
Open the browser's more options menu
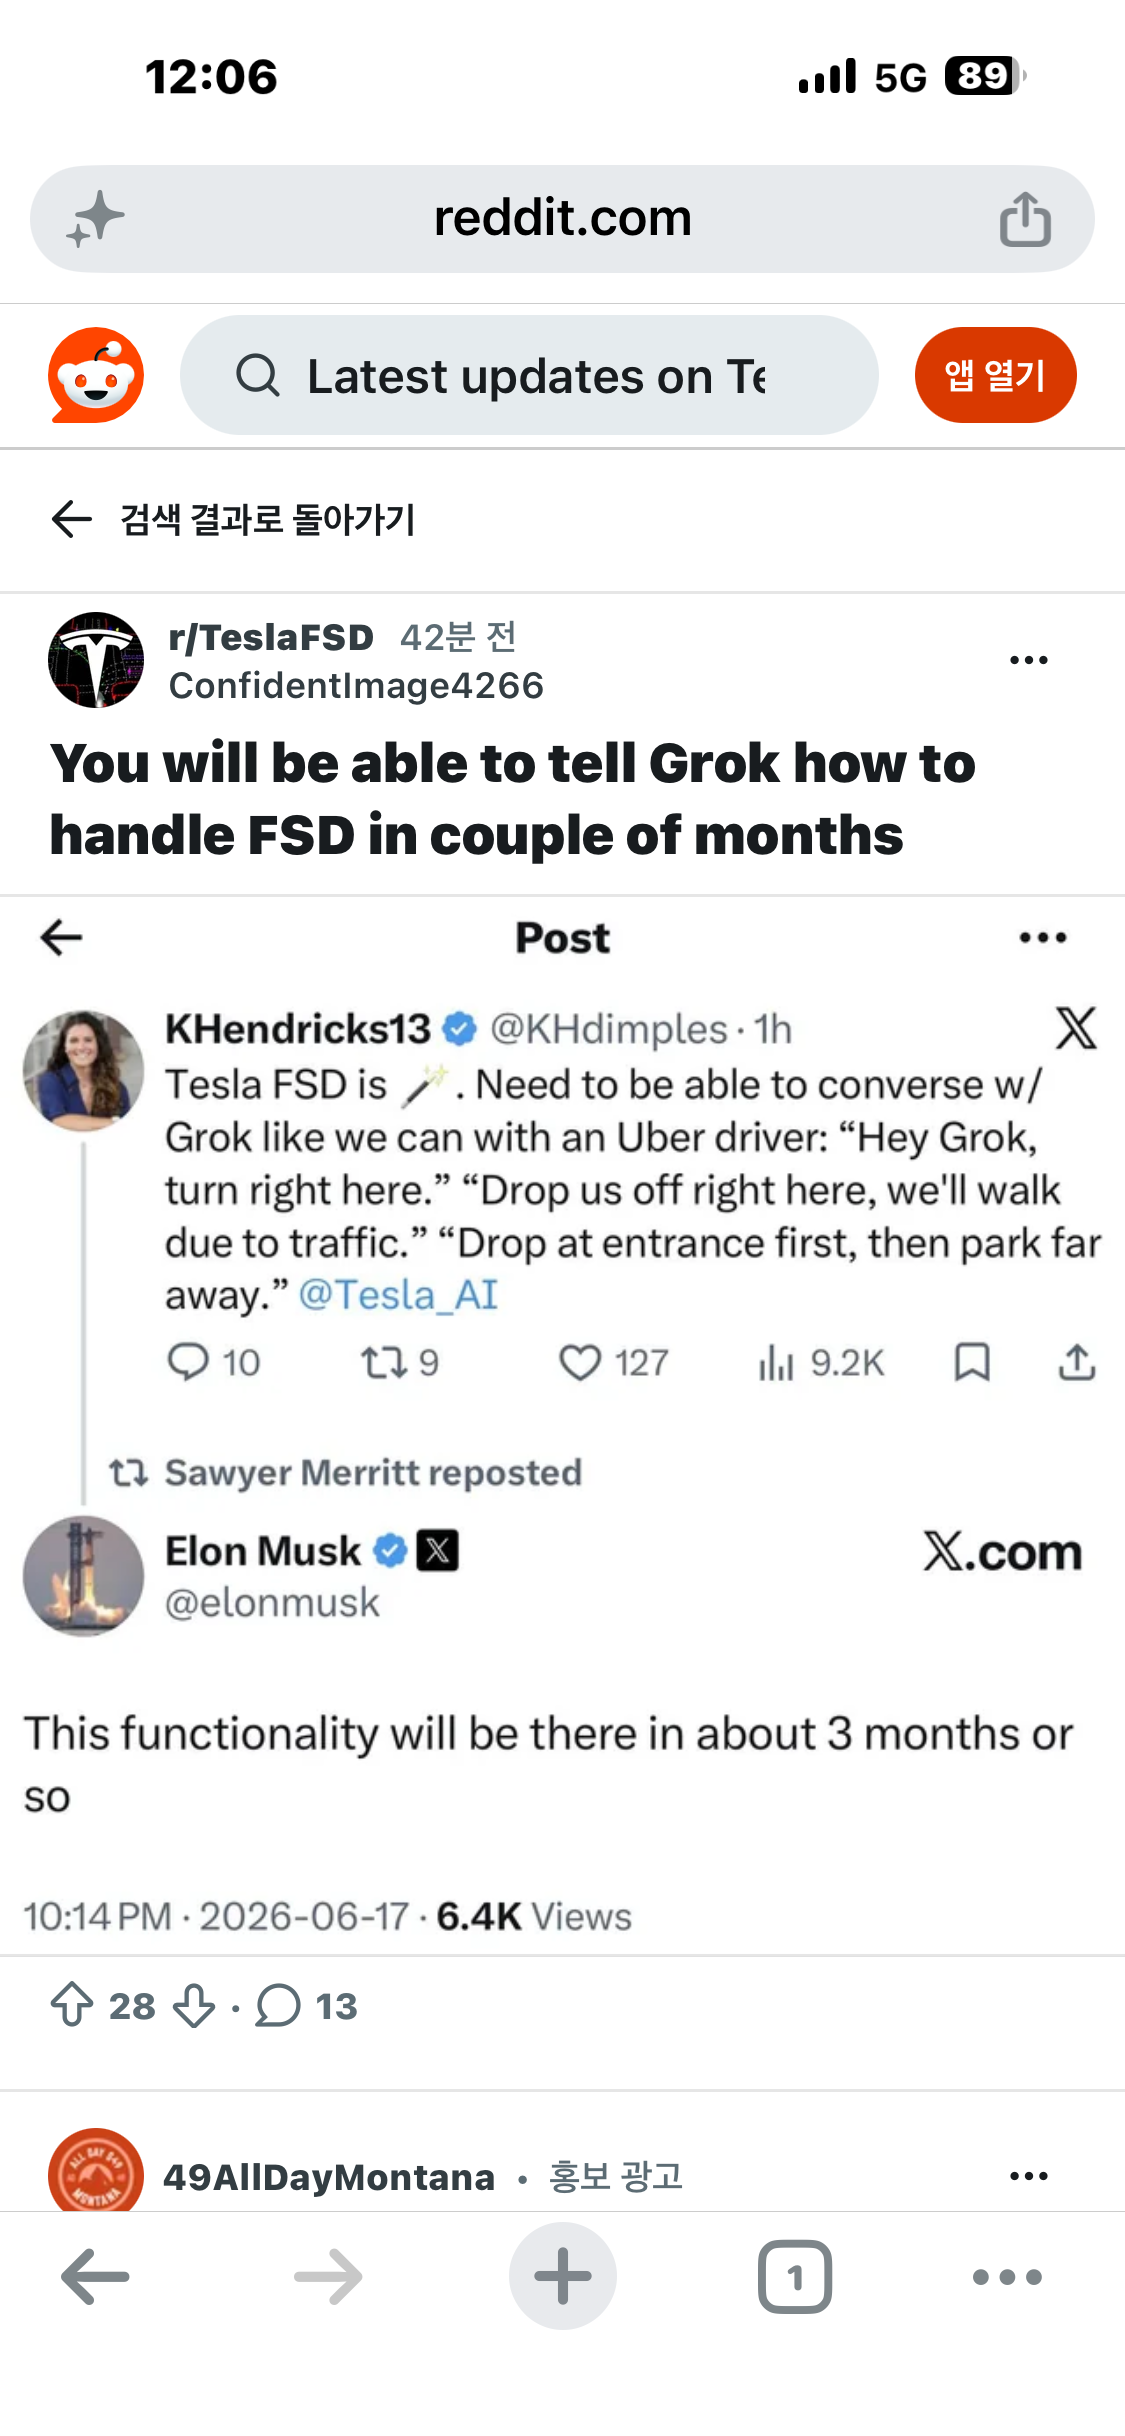(1007, 2277)
